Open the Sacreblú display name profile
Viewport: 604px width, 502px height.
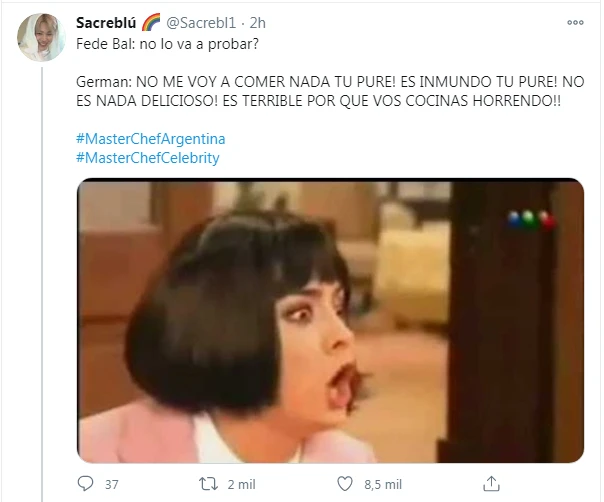(x=106, y=23)
